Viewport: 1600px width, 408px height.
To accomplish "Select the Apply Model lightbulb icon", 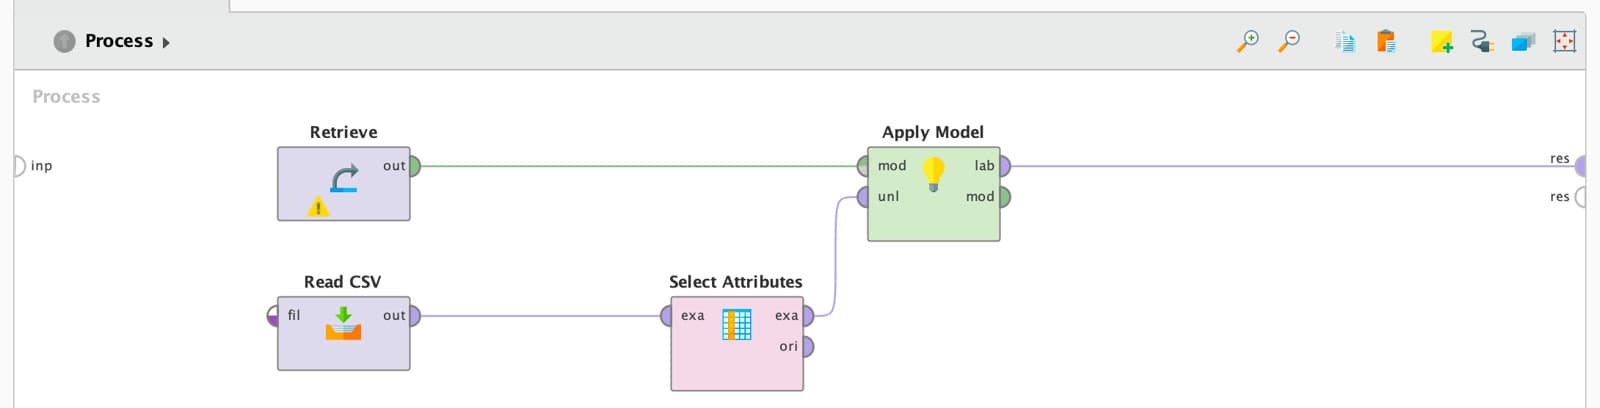I will point(933,174).
